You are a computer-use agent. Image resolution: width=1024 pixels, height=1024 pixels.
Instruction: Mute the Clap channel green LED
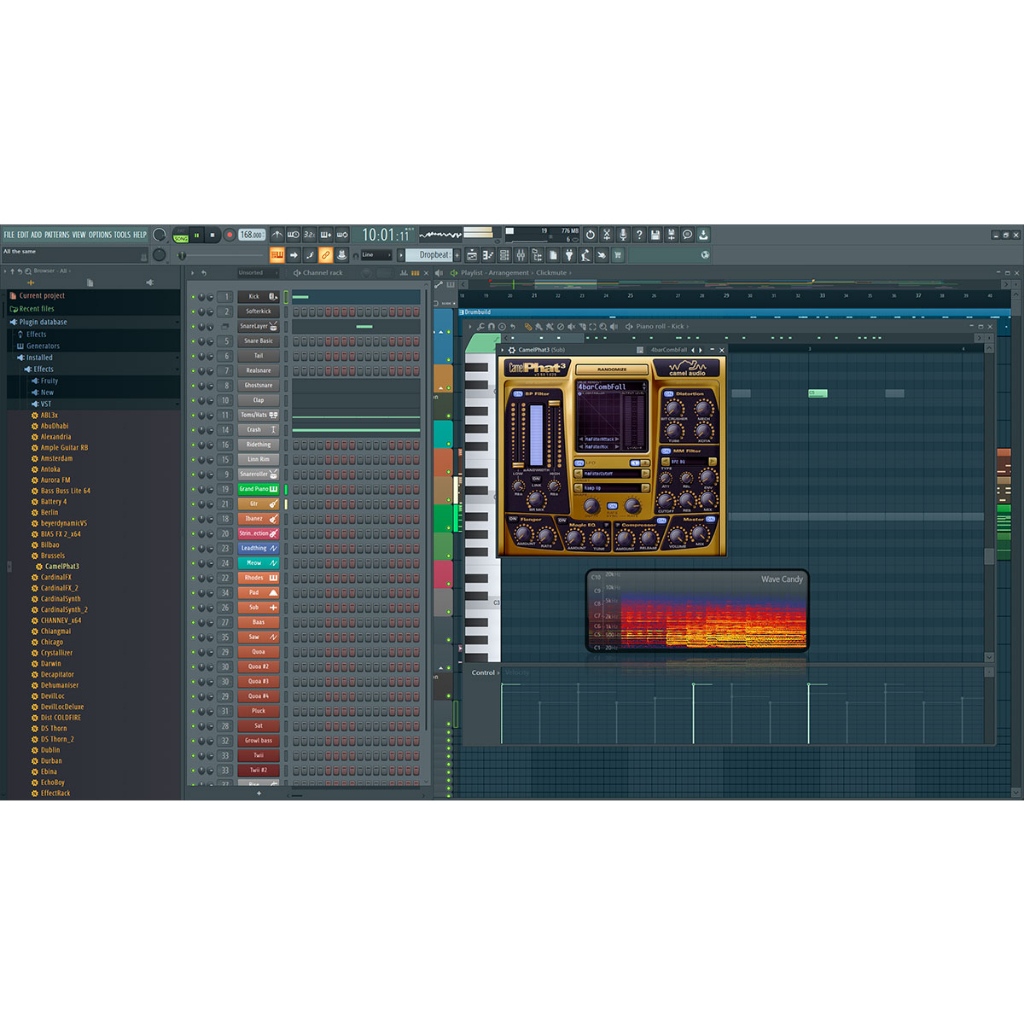(193, 401)
